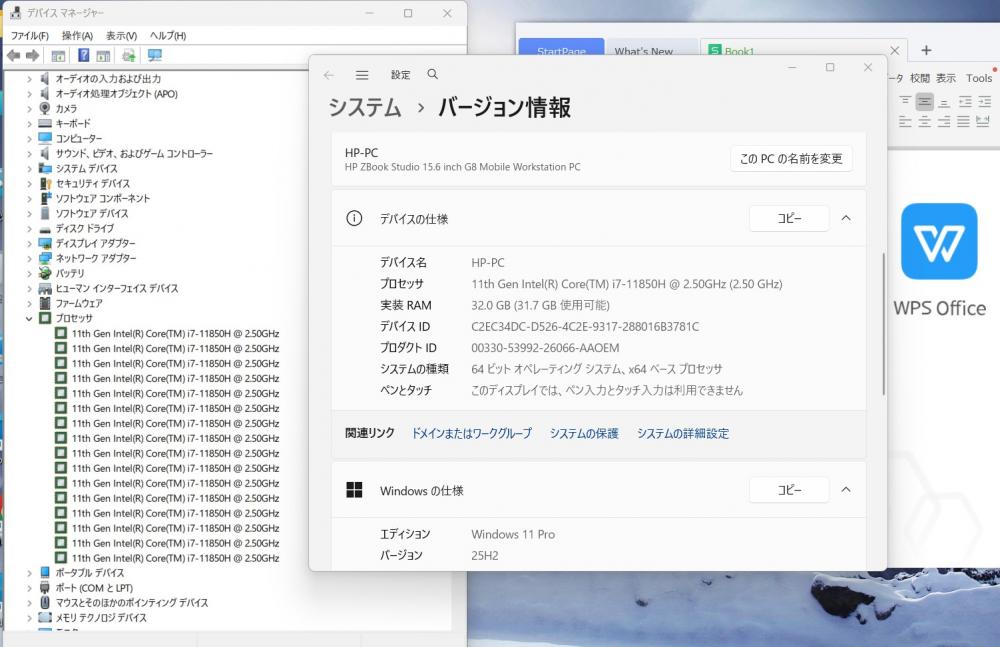Click the printer icon in Device Manager toolbar
This screenshot has height=647, width=1000.
pyautogui.click(x=129, y=56)
